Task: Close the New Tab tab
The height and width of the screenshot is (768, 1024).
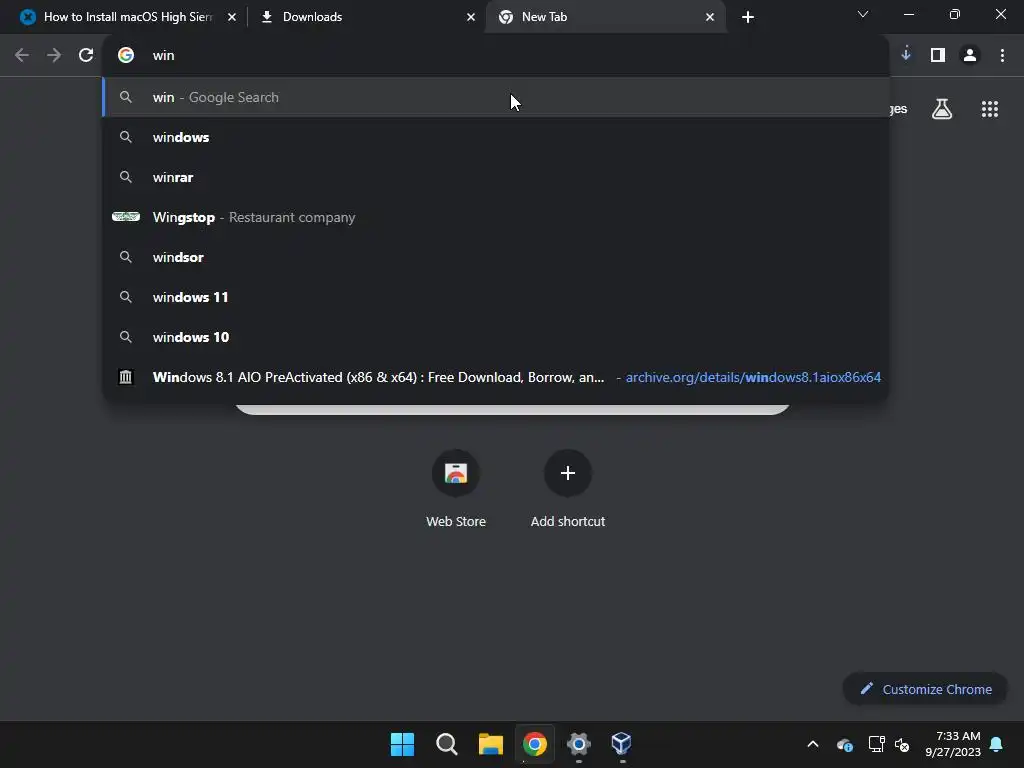Action: pyautogui.click(x=710, y=17)
